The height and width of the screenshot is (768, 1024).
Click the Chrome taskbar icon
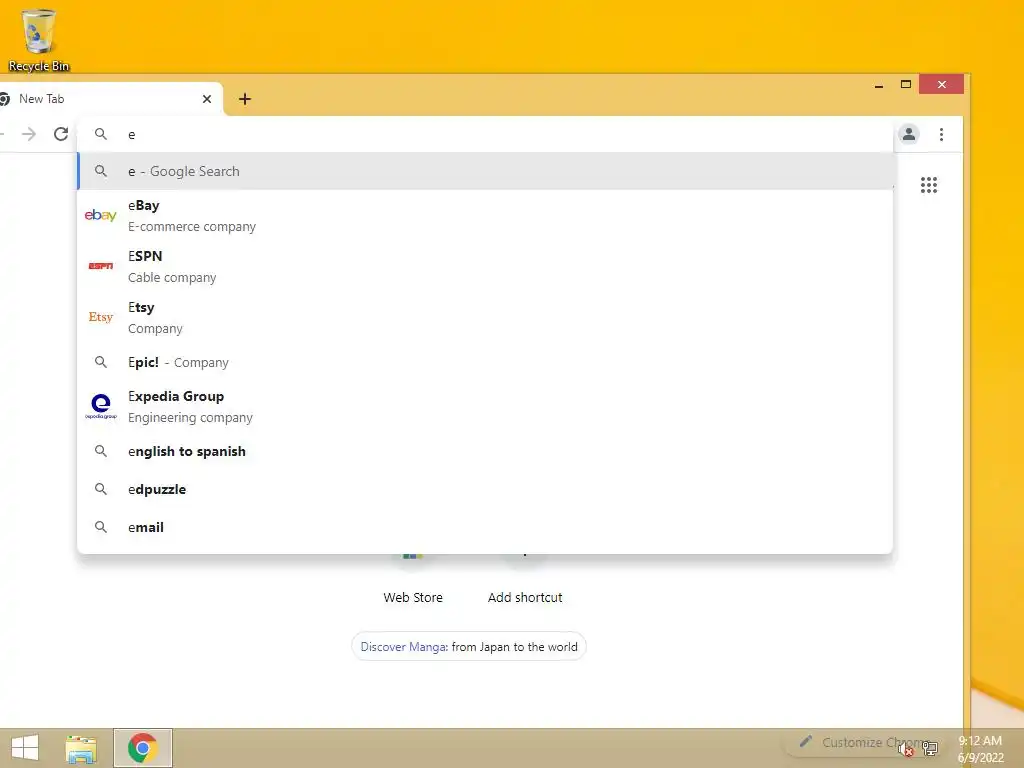pyautogui.click(x=142, y=748)
